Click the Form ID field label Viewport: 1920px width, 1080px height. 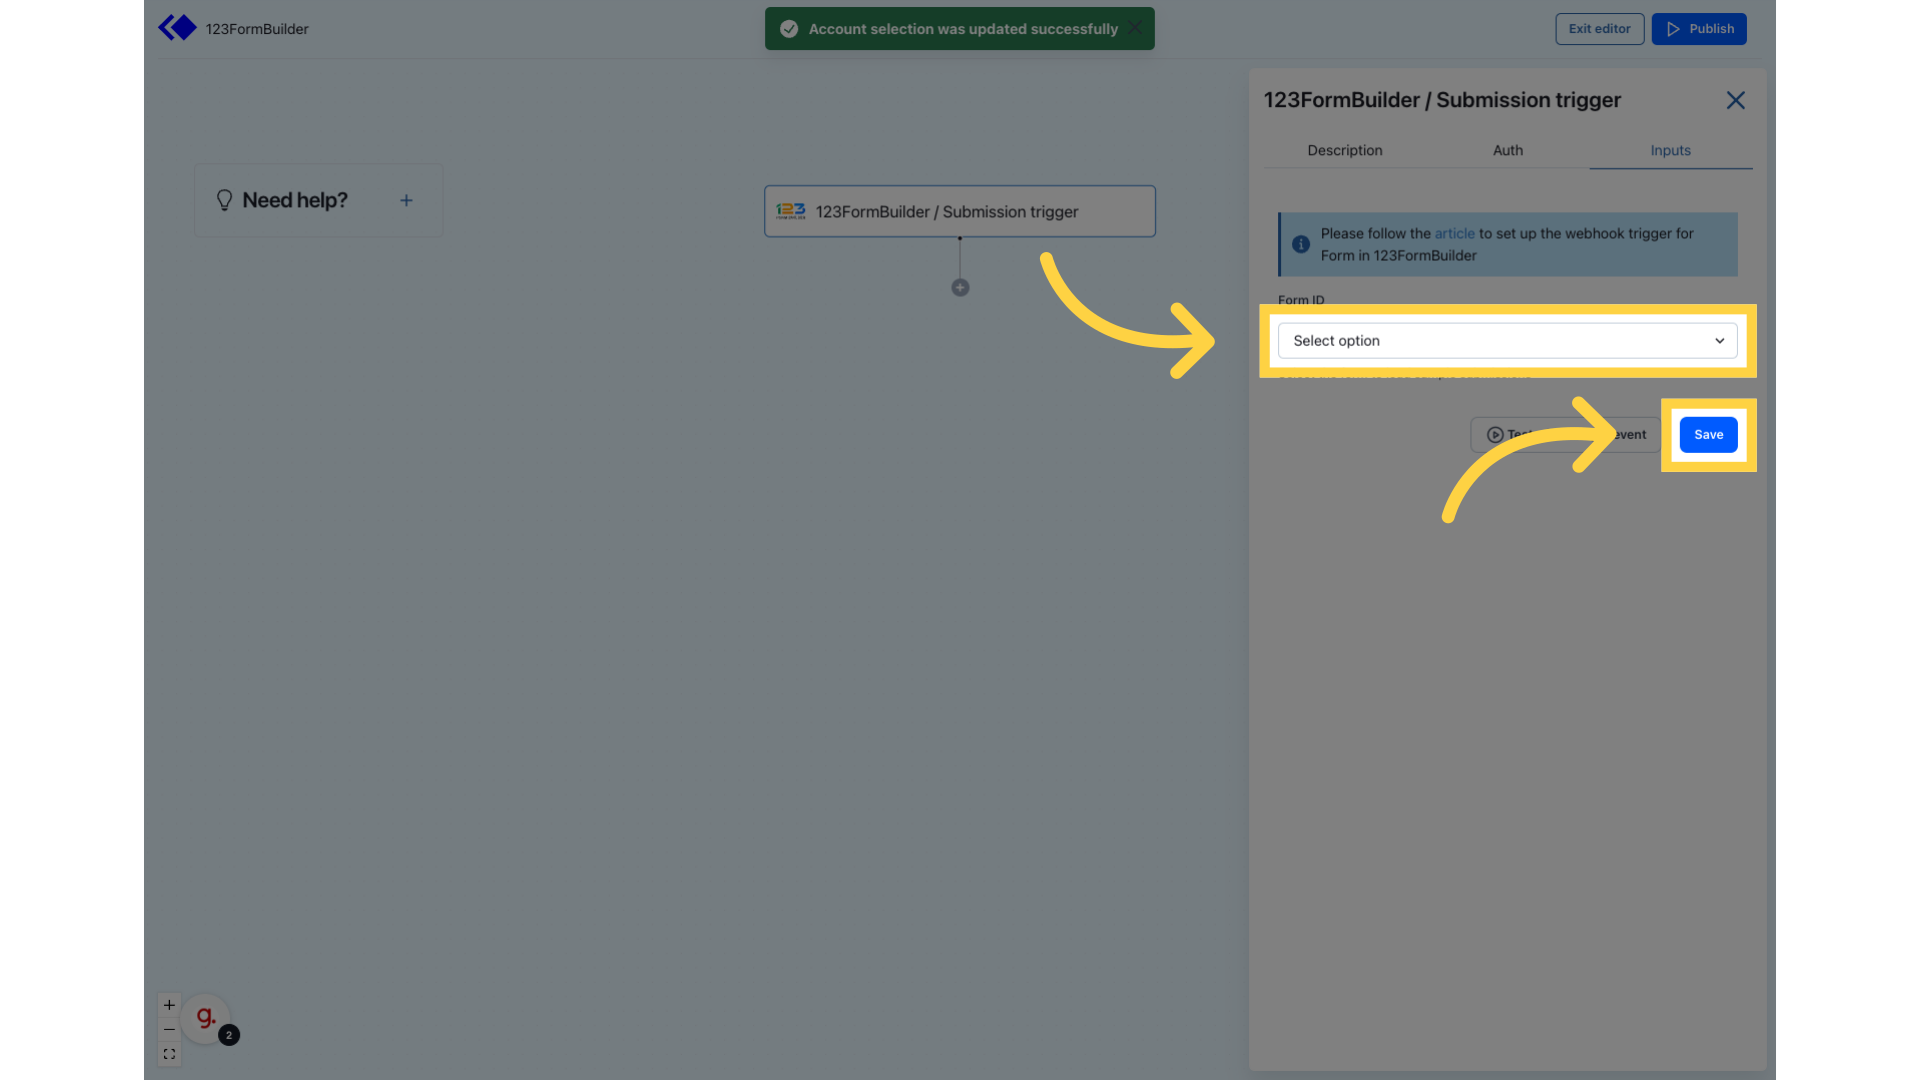click(x=1301, y=299)
